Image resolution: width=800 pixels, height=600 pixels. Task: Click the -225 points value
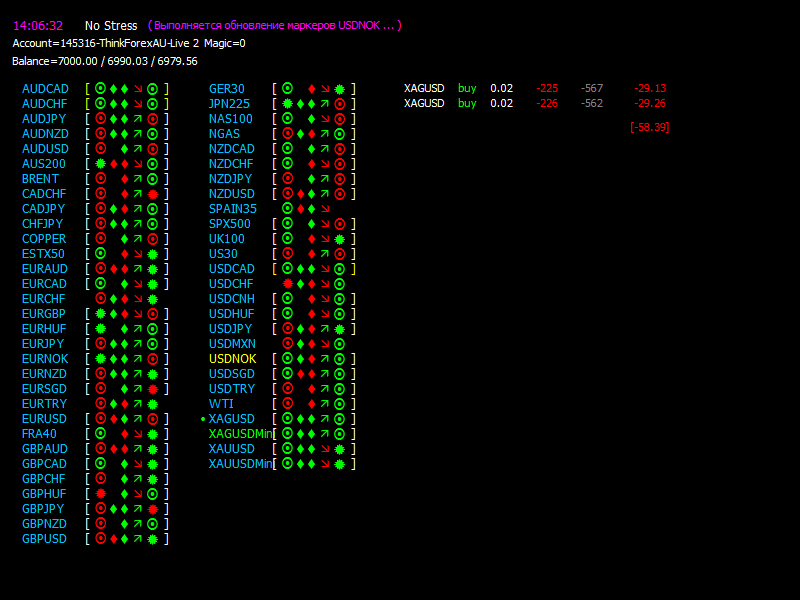pos(547,88)
